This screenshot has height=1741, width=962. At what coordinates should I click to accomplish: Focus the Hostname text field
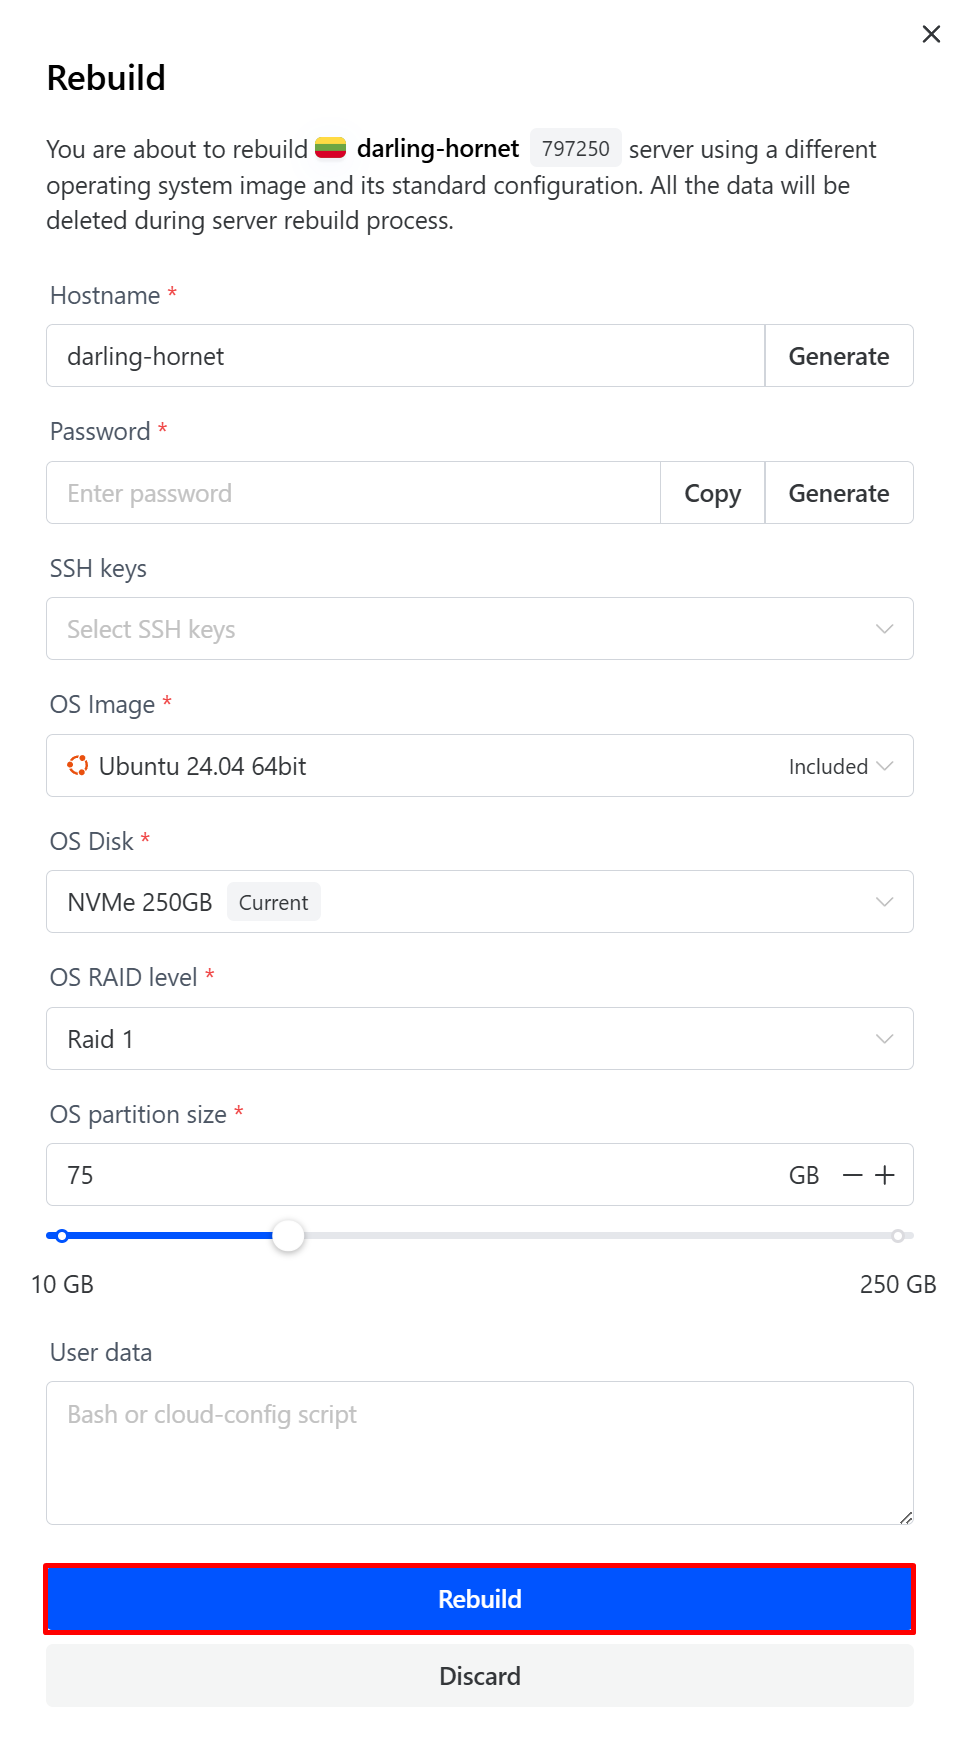[405, 356]
